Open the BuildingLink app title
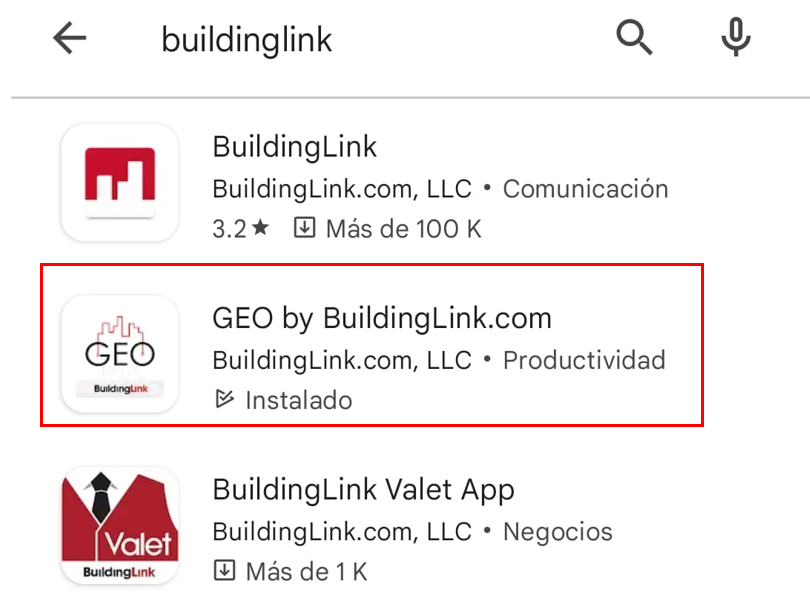 point(294,147)
